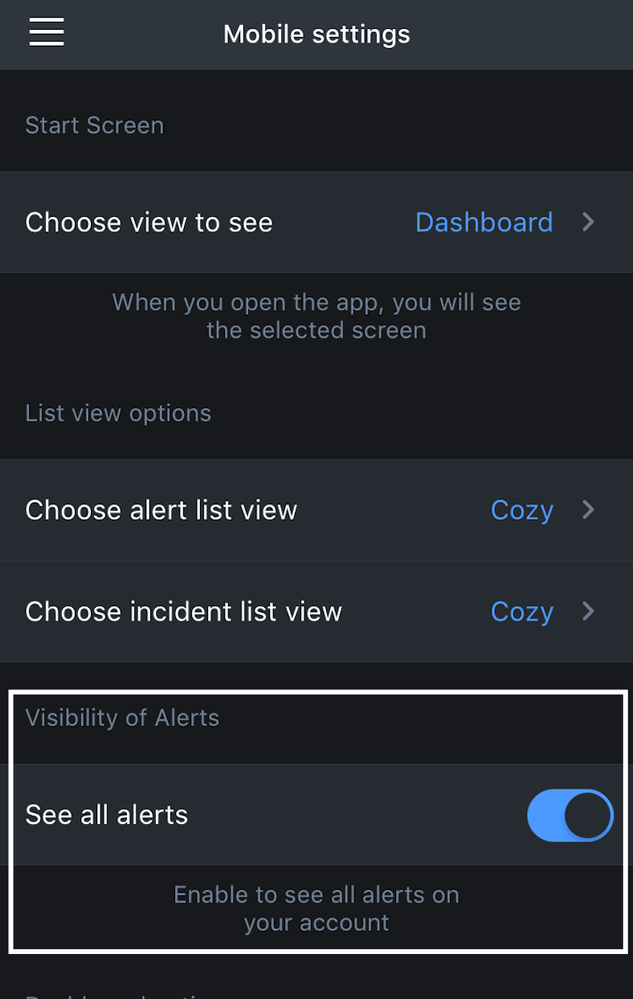Select the Choose incident list view row

click(x=184, y=612)
